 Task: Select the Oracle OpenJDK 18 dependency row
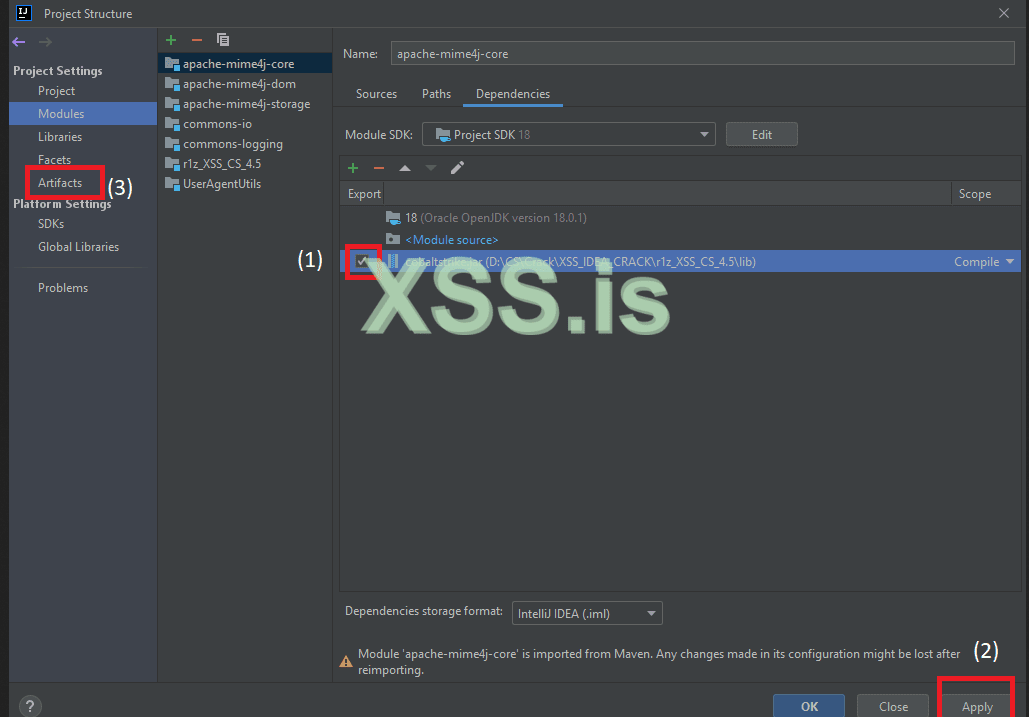point(680,218)
